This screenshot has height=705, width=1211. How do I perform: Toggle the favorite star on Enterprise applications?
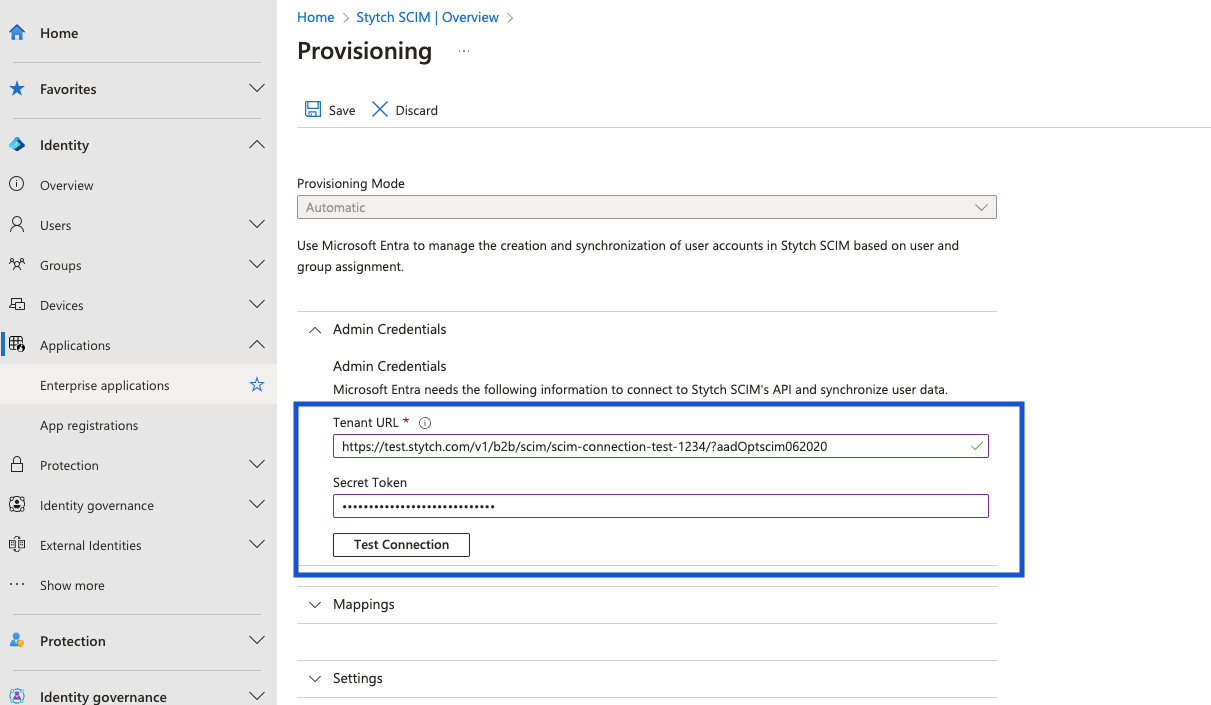[257, 384]
